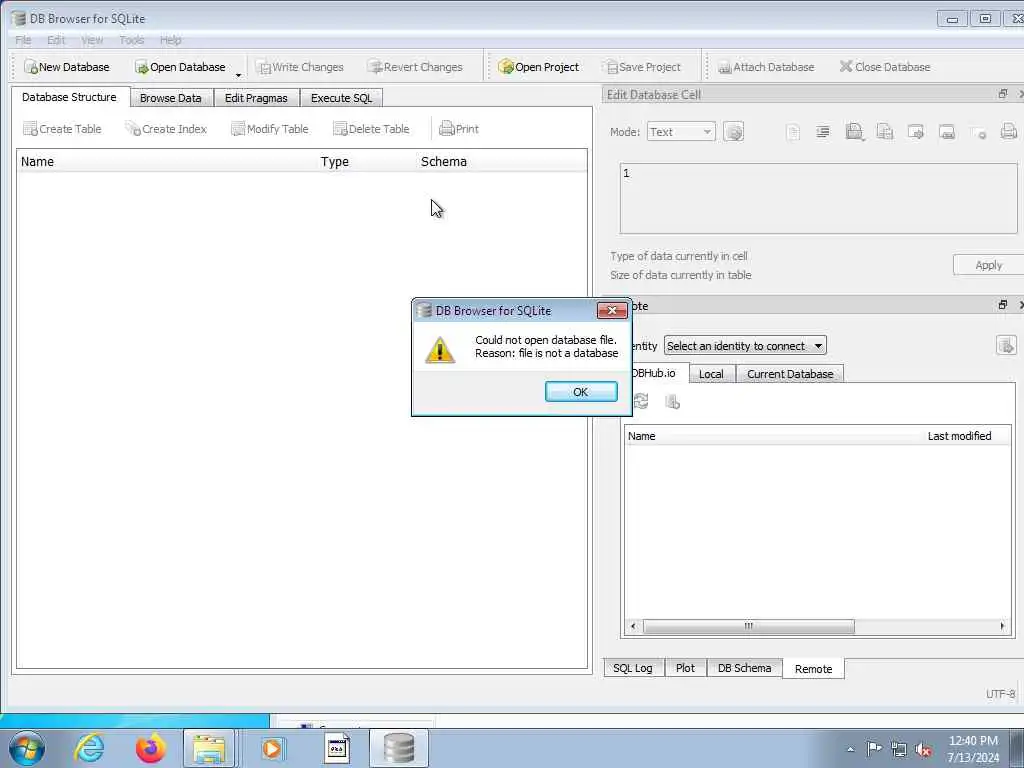Click OK in the error dialog
1024x768 pixels.
581,392
